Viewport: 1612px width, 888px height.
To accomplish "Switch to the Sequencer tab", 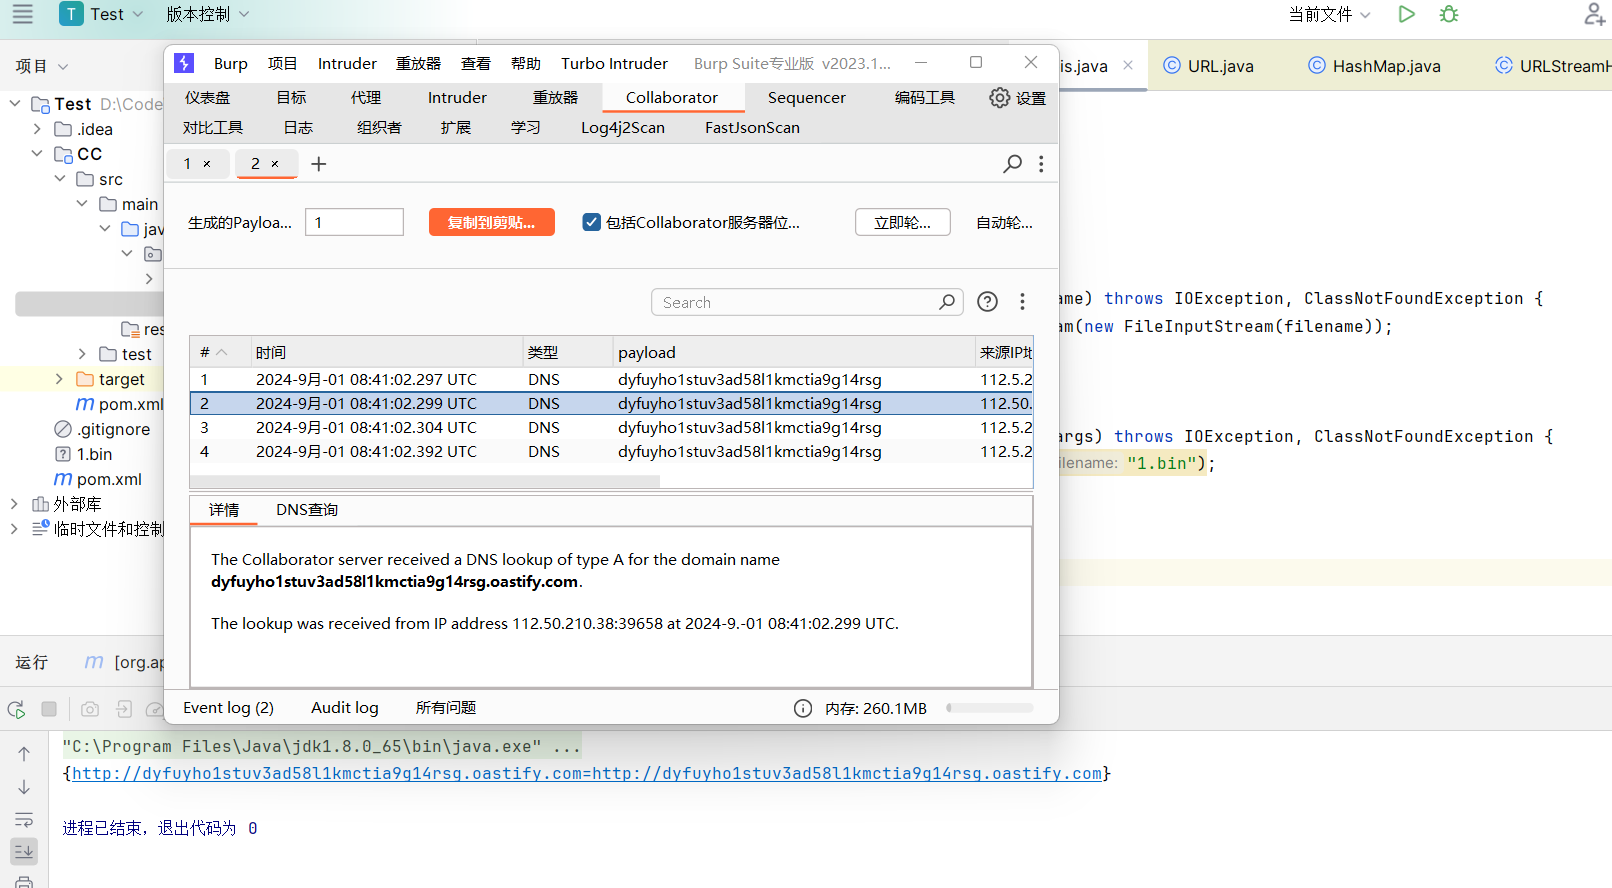I will pos(806,97).
